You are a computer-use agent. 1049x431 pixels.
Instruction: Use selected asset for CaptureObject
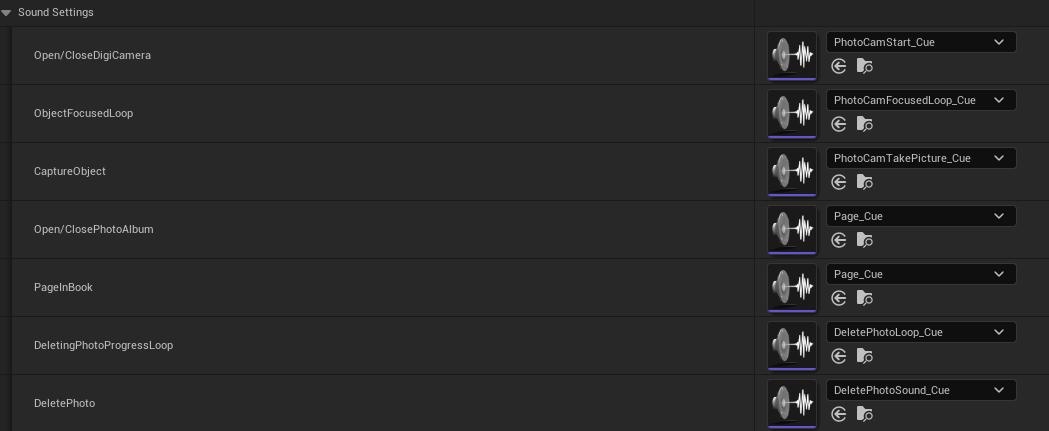[839, 182]
